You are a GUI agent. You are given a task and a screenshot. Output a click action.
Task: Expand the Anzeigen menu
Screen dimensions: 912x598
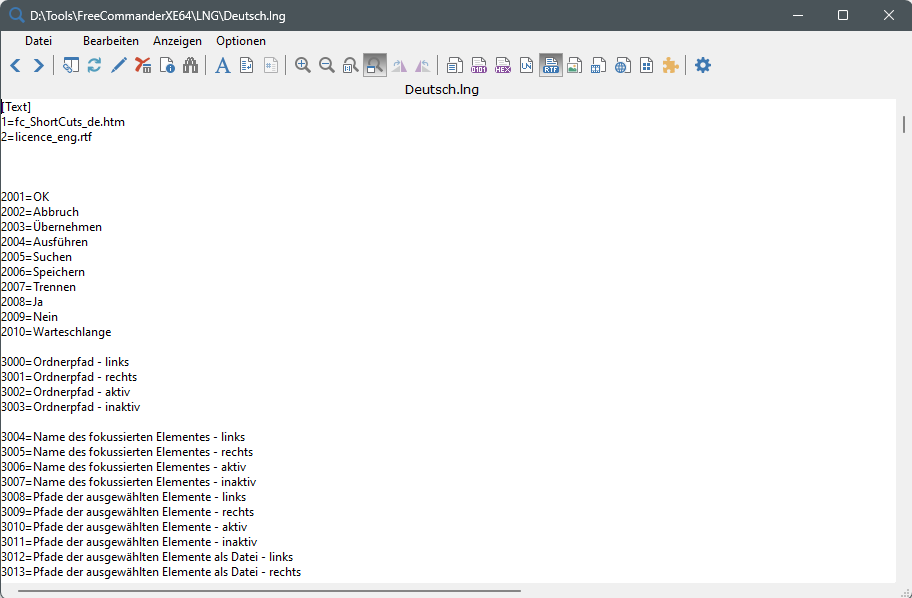[x=177, y=41]
